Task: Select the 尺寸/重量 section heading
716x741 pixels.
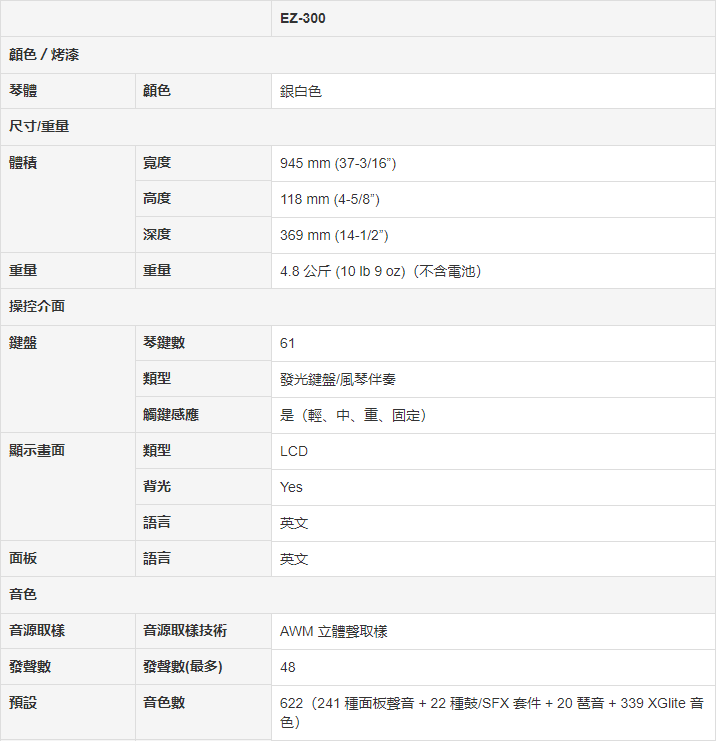Action: pos(39,127)
